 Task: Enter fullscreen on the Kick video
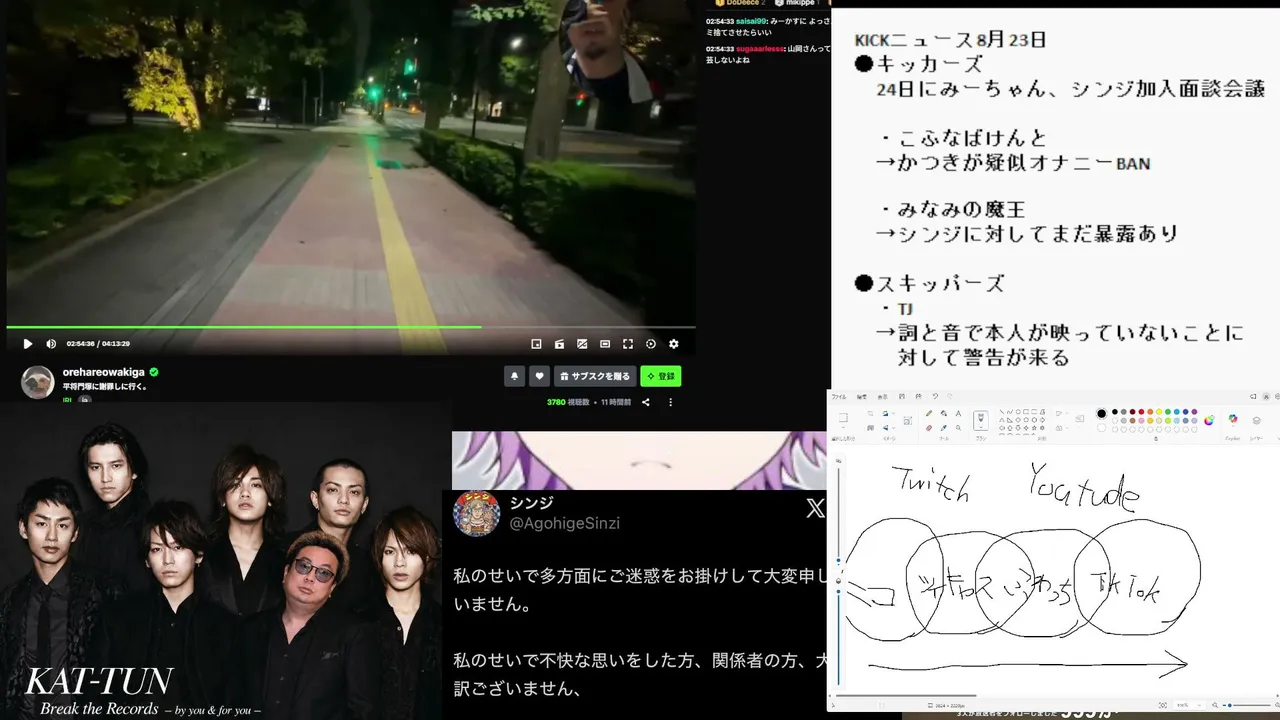pos(628,344)
